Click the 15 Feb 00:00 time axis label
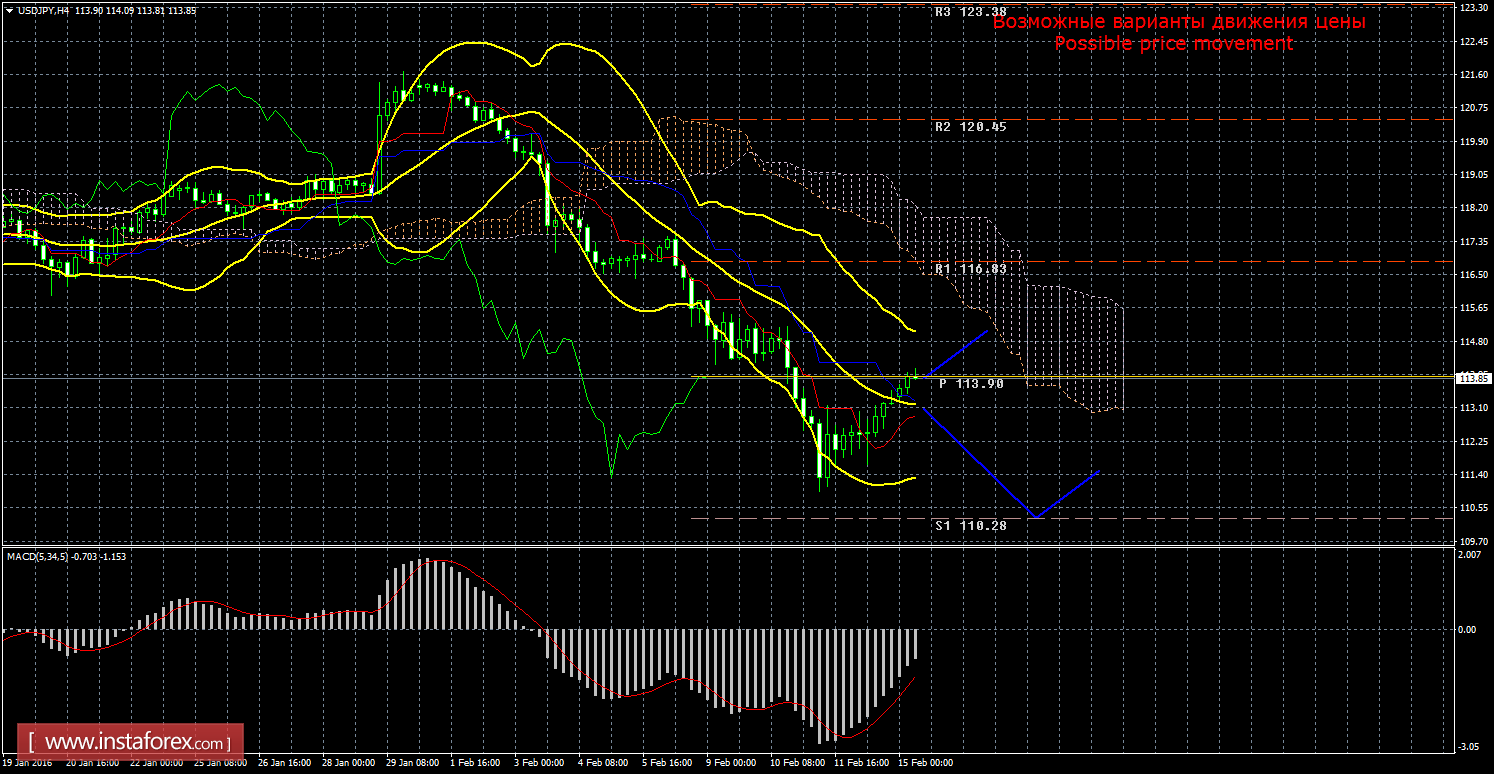The image size is (1494, 774). pyautogui.click(x=924, y=763)
